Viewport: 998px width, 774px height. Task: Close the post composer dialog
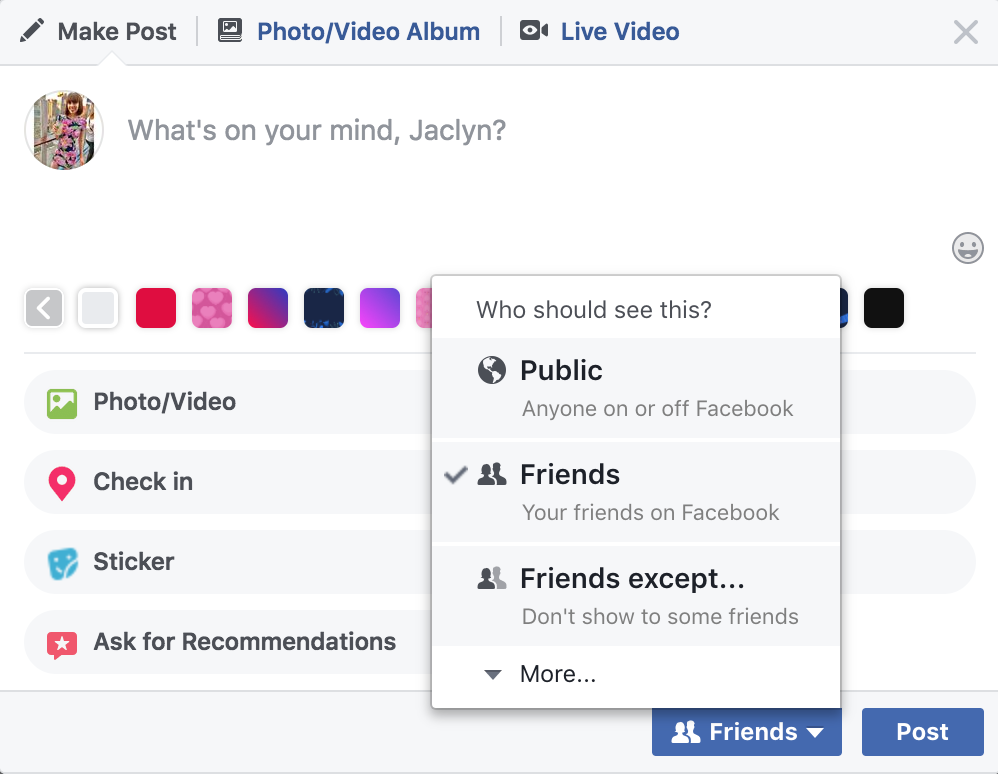pyautogui.click(x=966, y=31)
